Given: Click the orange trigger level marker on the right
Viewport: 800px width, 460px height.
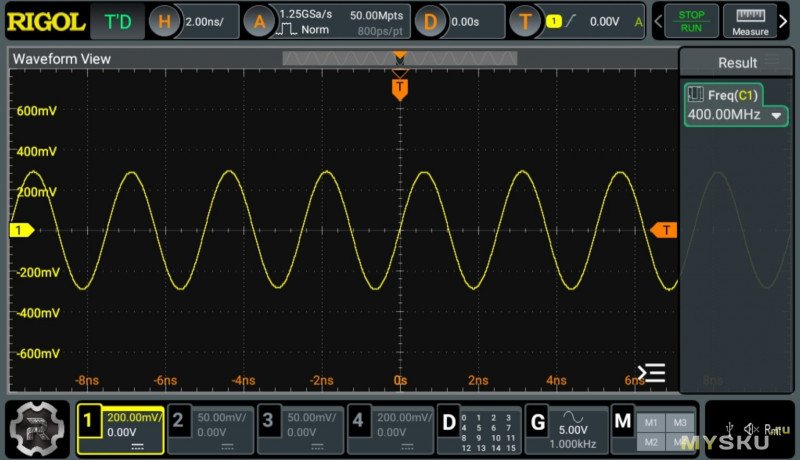Looking at the screenshot, I should pyautogui.click(x=663, y=230).
